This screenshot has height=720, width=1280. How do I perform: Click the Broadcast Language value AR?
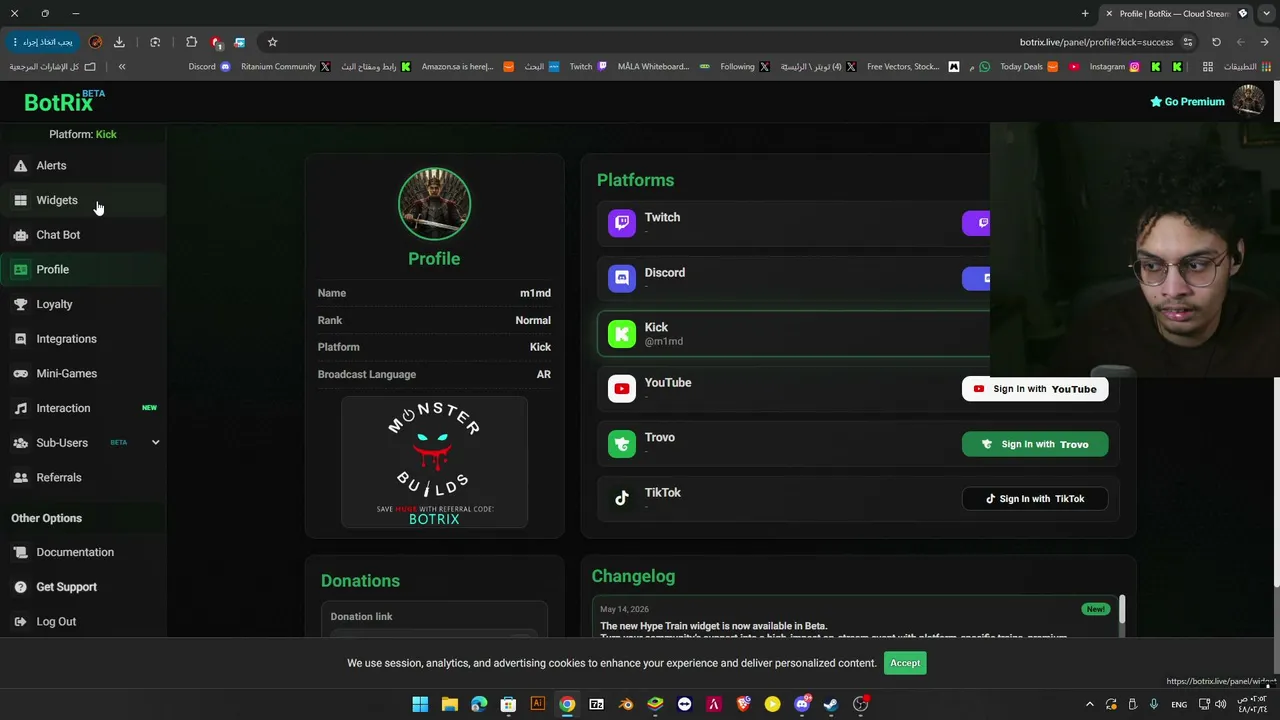click(x=544, y=375)
